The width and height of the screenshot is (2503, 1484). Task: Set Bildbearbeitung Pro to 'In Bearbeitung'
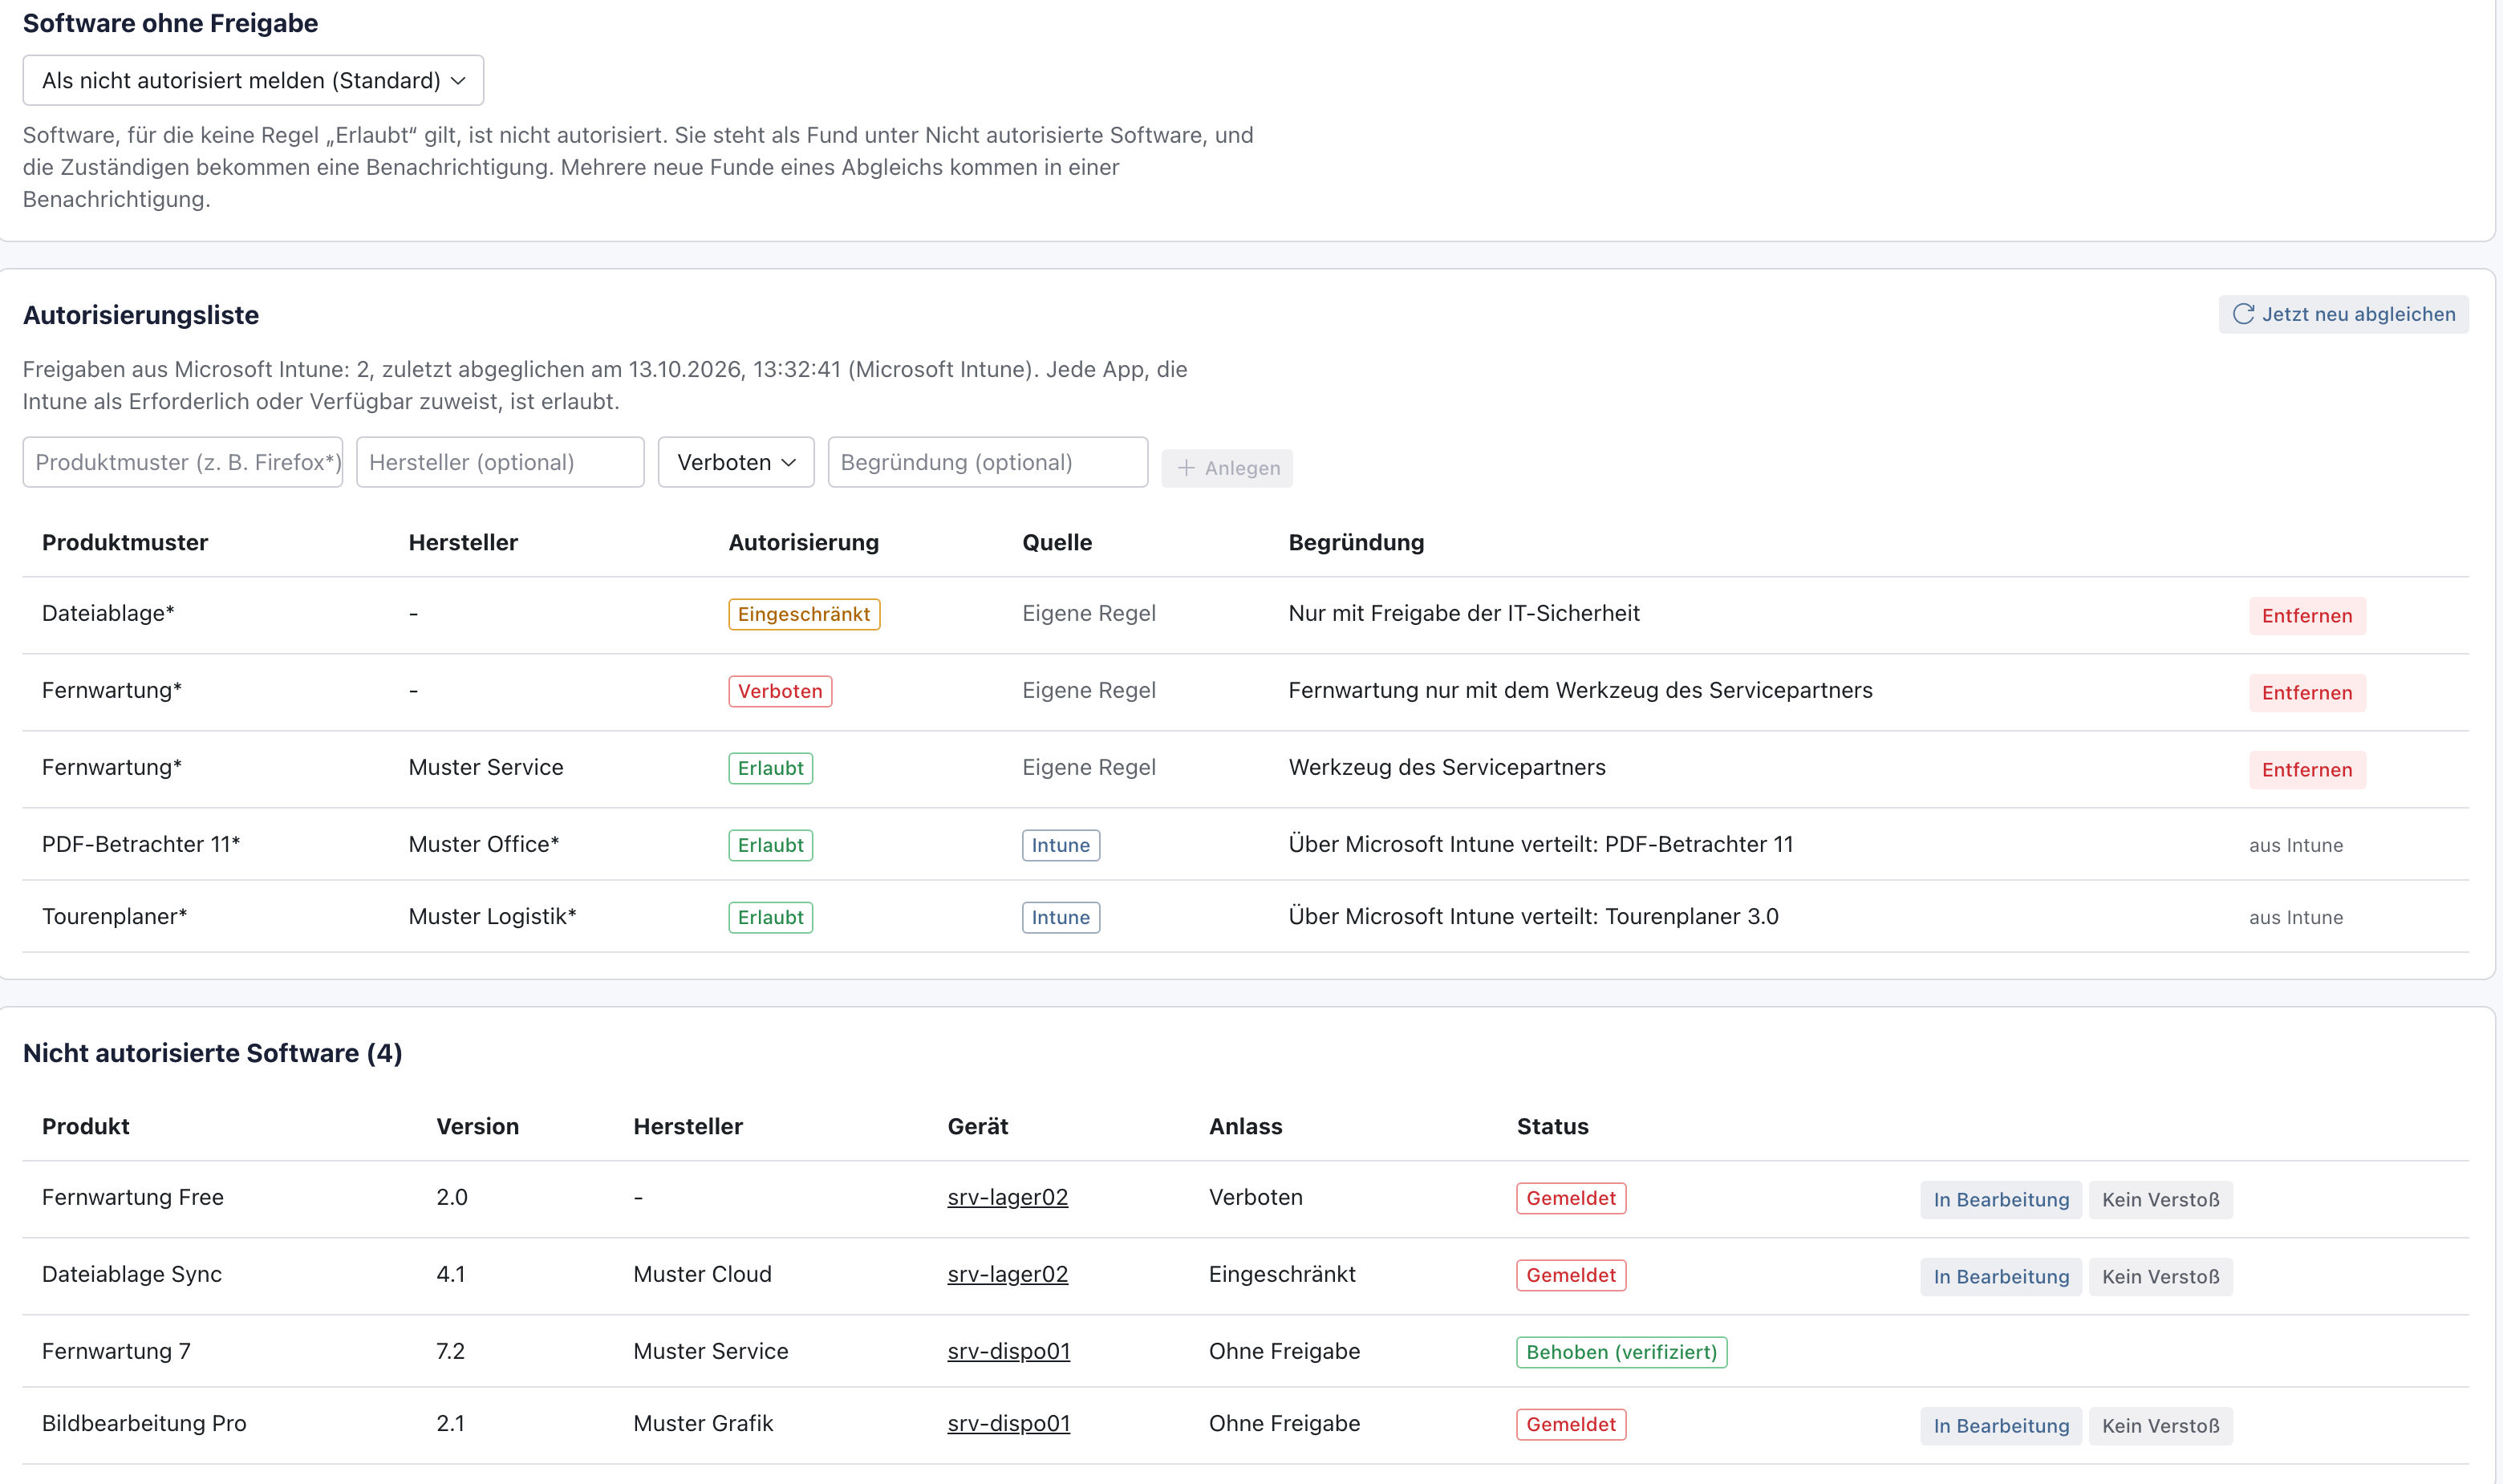pos(2001,1426)
